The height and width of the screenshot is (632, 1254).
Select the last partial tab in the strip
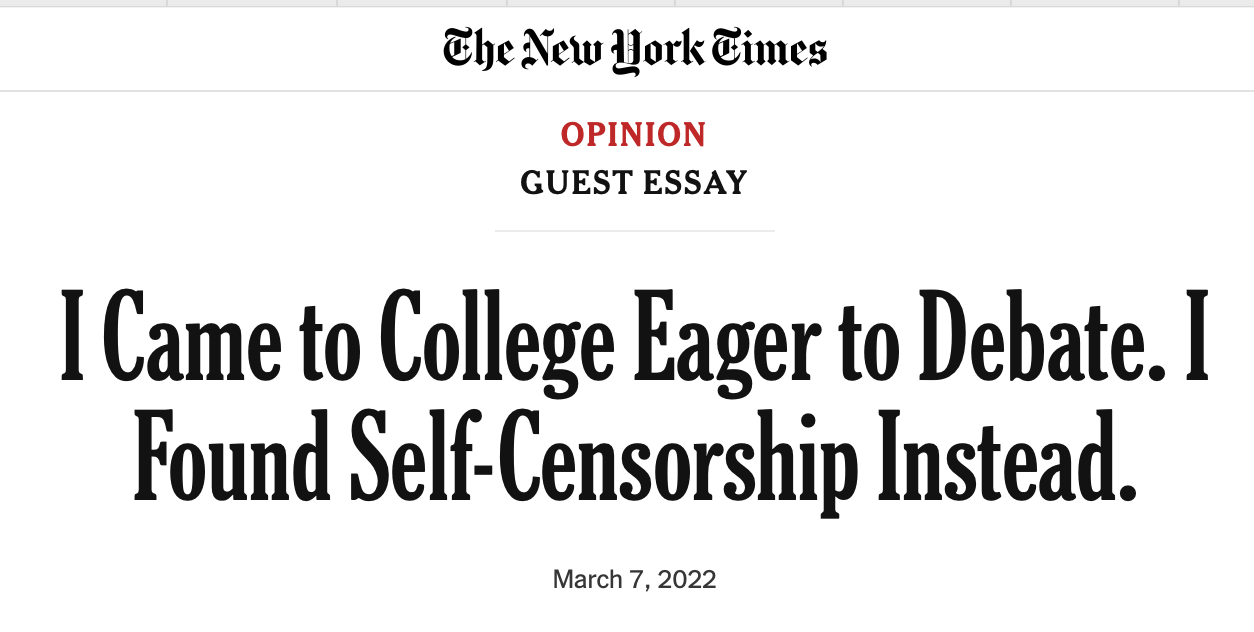[x=1218, y=3]
